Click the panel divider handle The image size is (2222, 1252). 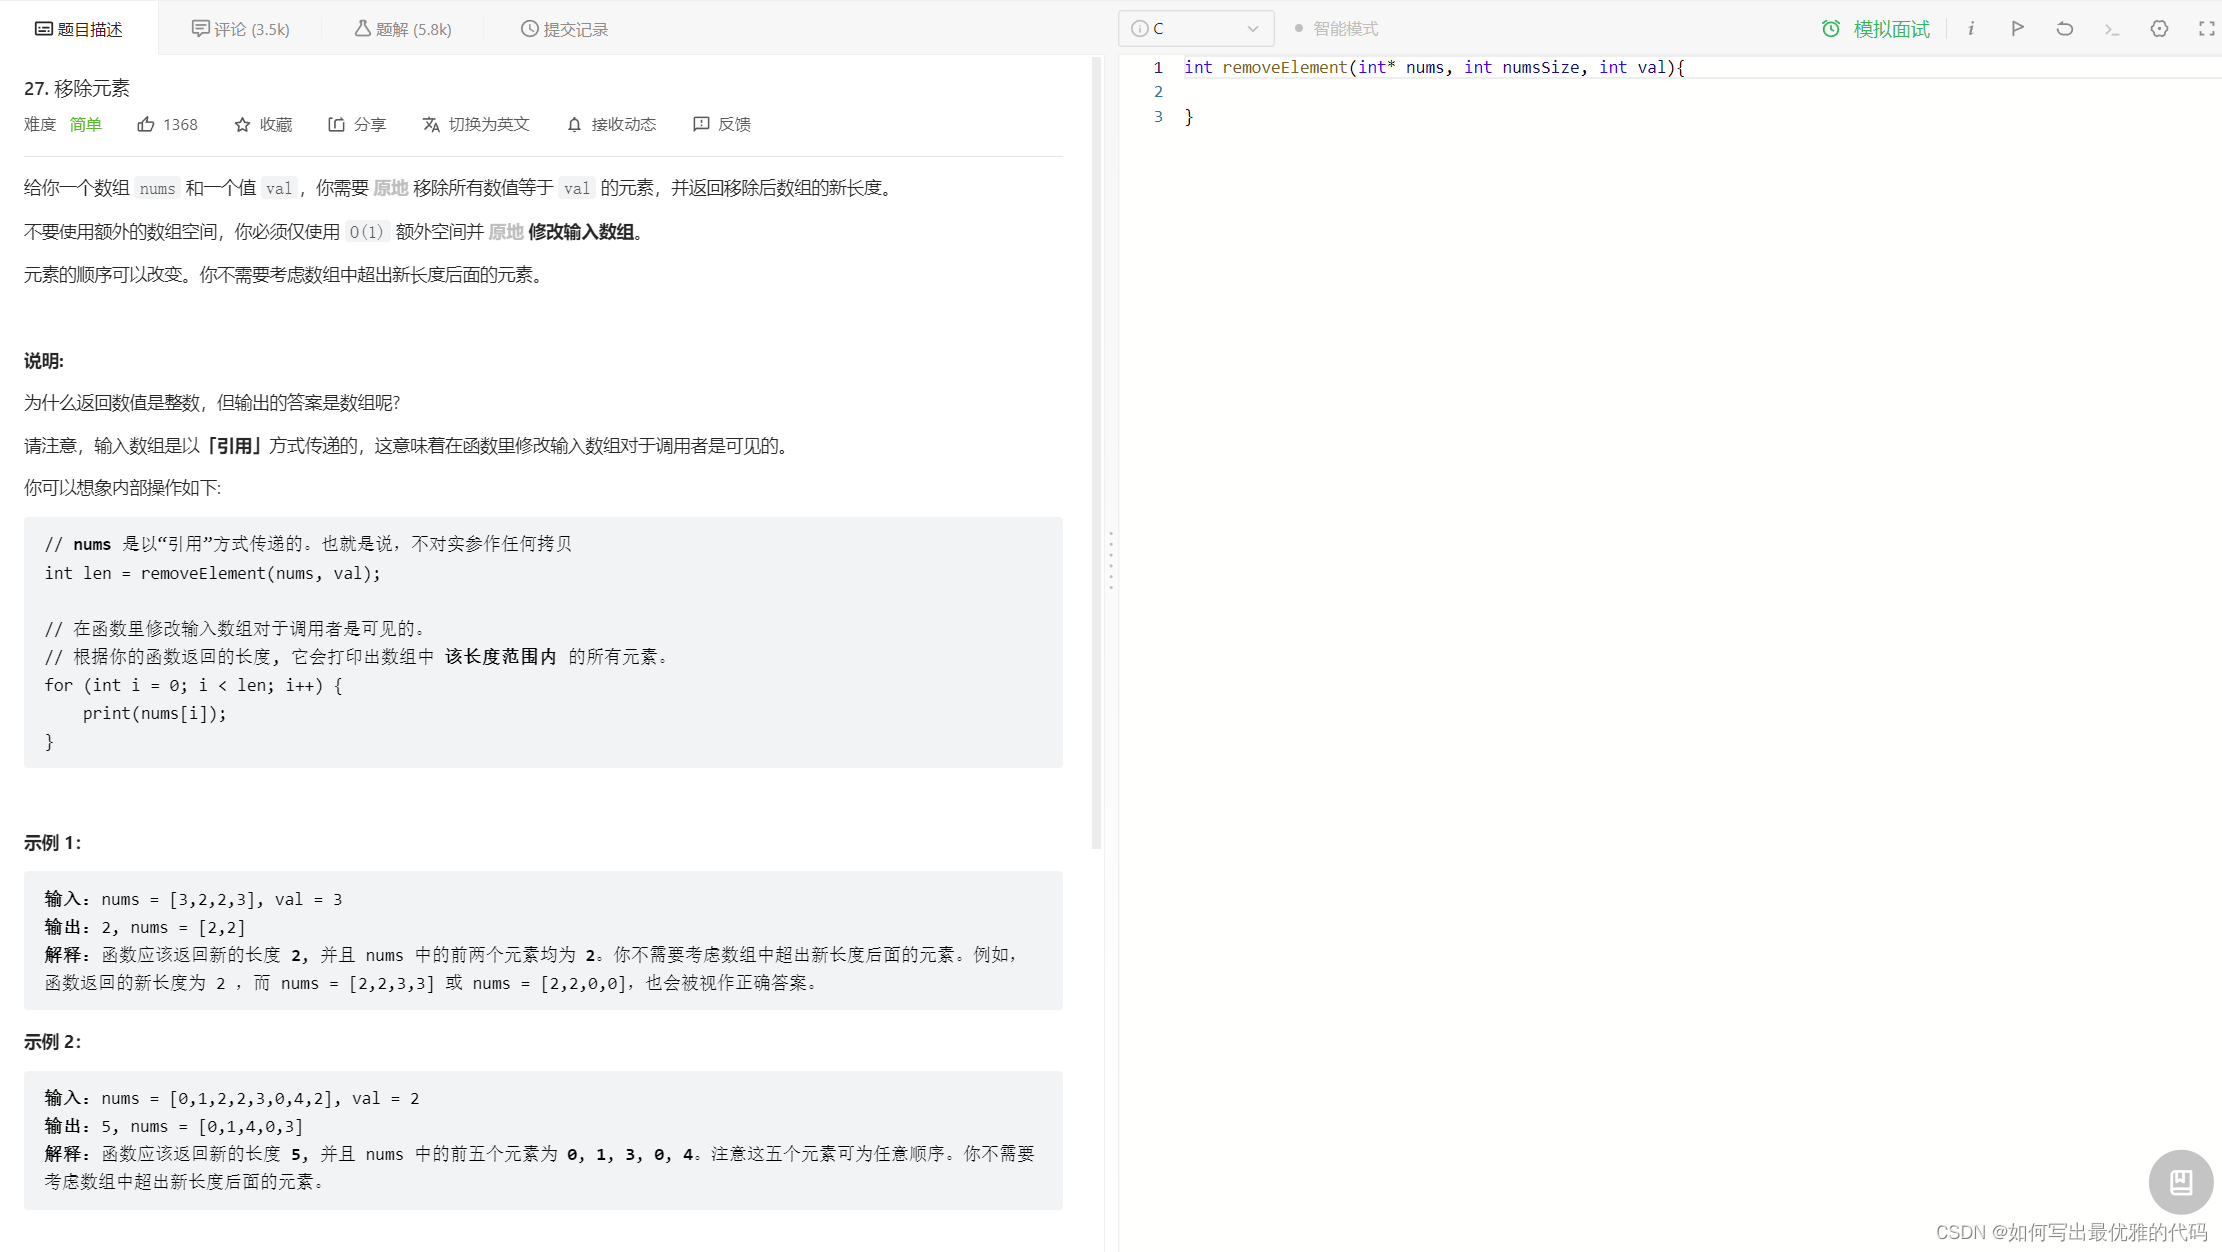click(1111, 561)
